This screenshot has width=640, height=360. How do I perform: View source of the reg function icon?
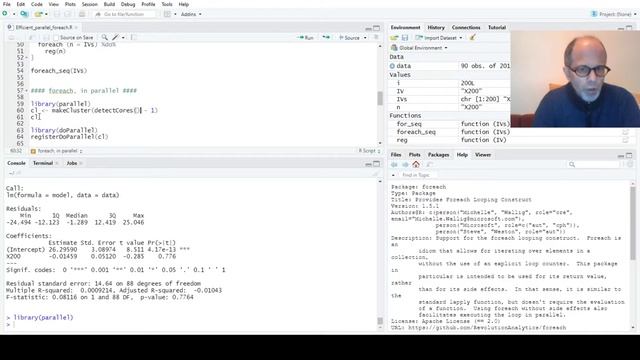[626, 140]
